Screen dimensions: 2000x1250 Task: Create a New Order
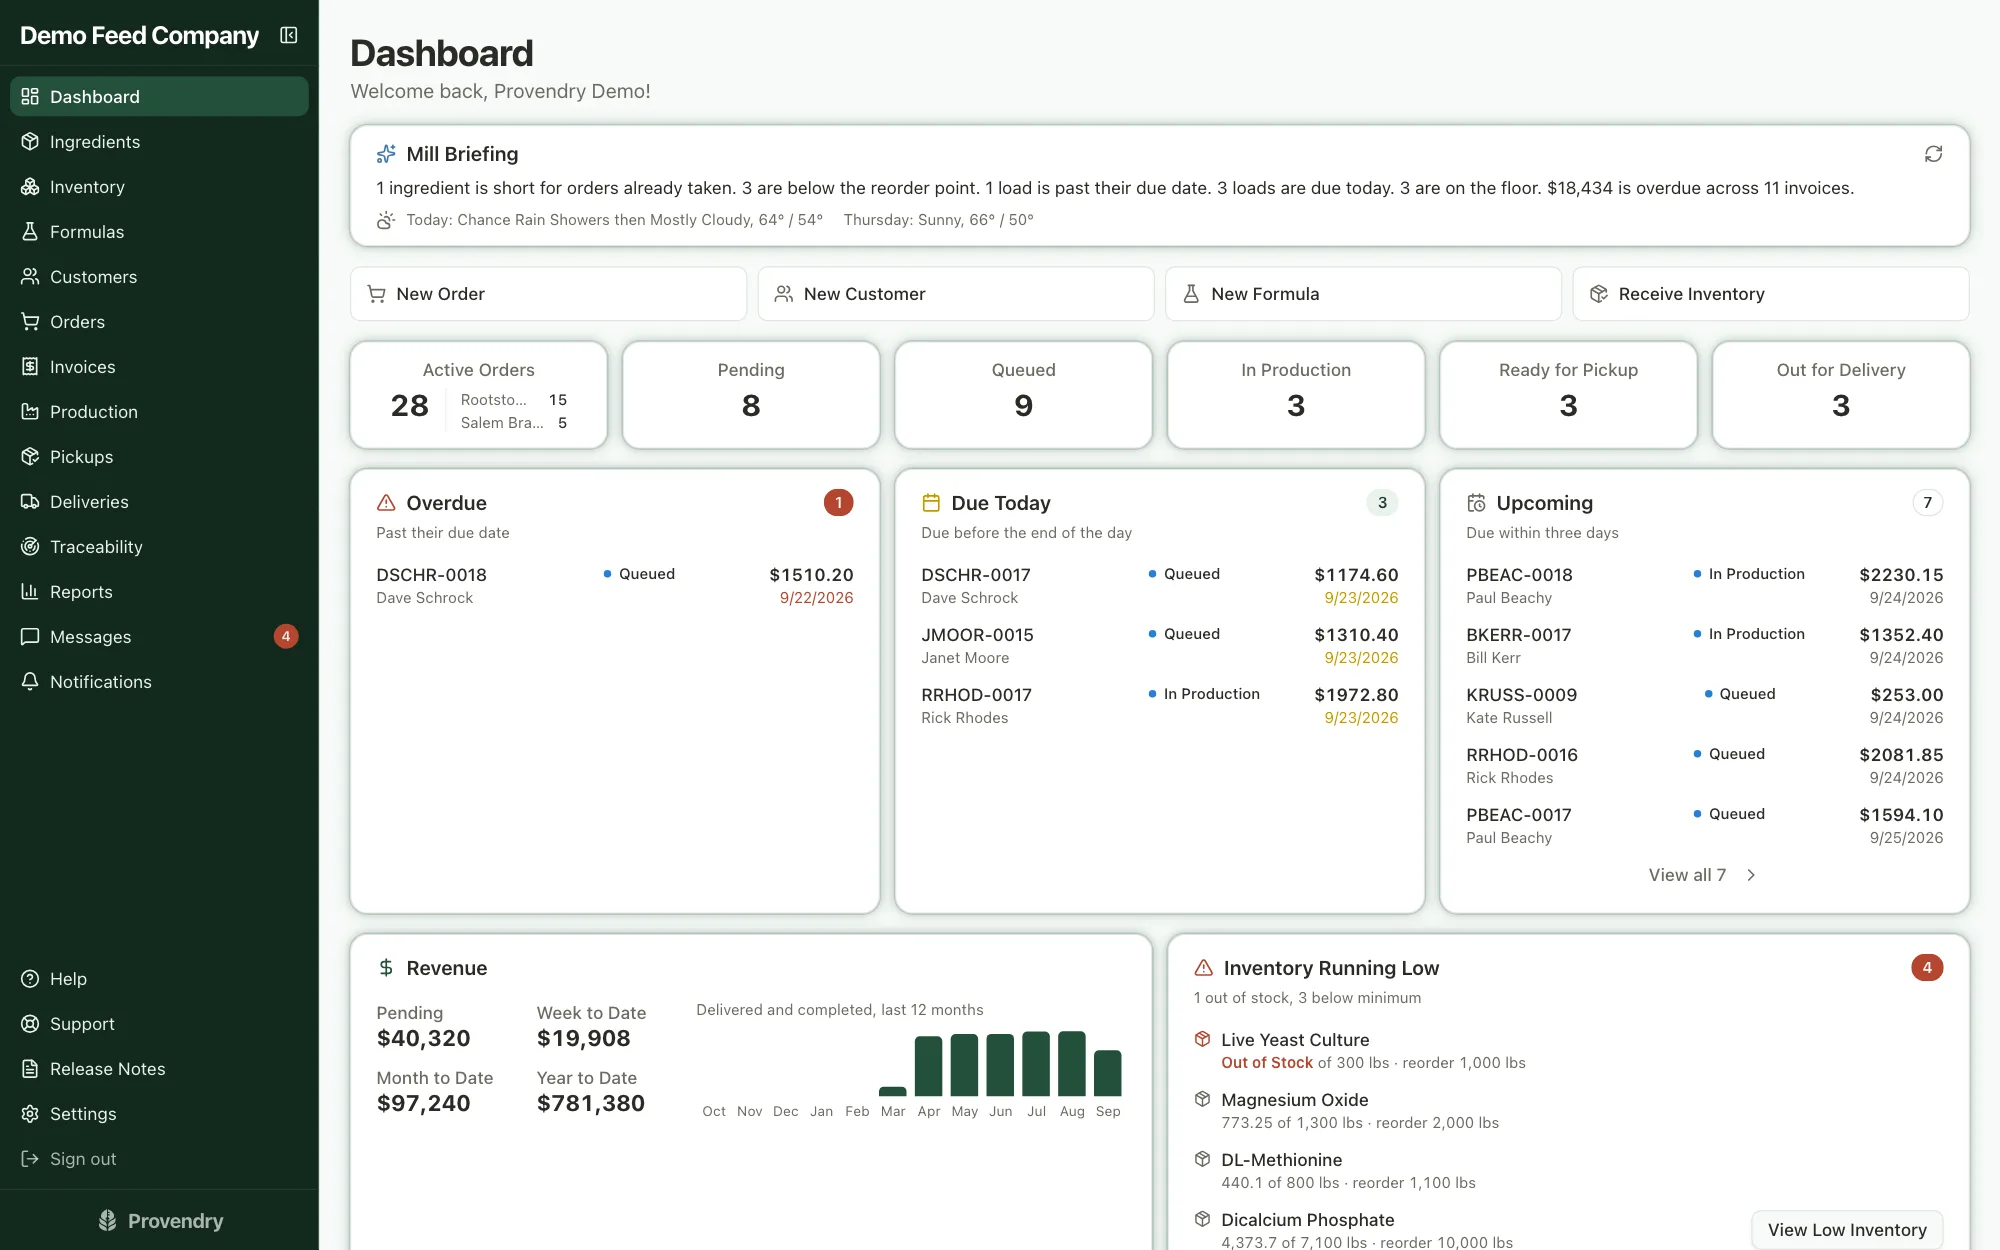click(548, 294)
